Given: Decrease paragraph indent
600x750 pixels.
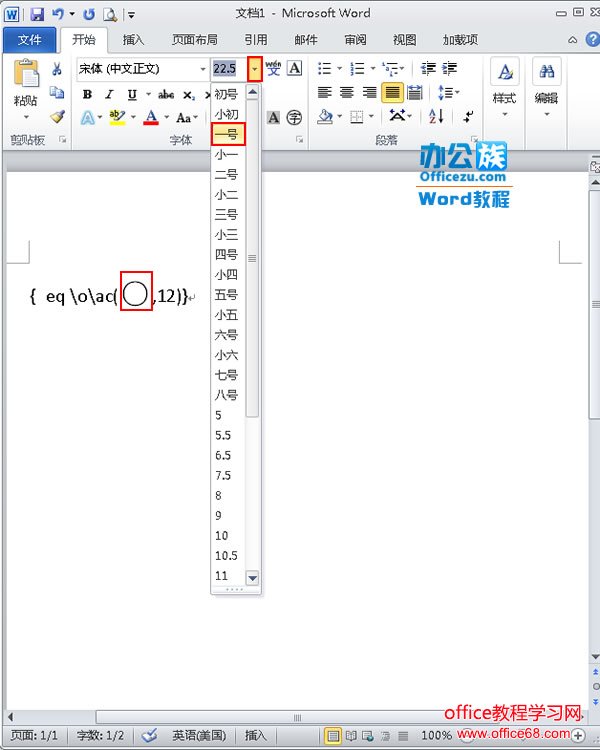Looking at the screenshot, I should [x=428, y=69].
